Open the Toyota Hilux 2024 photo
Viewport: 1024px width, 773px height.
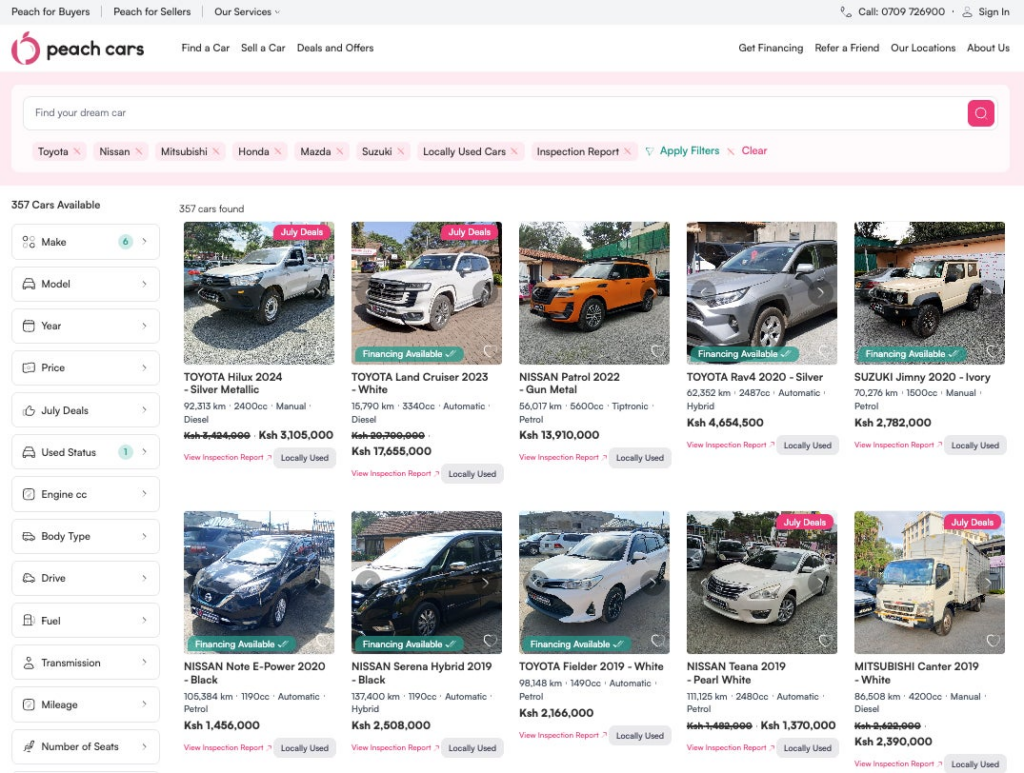[x=259, y=292]
